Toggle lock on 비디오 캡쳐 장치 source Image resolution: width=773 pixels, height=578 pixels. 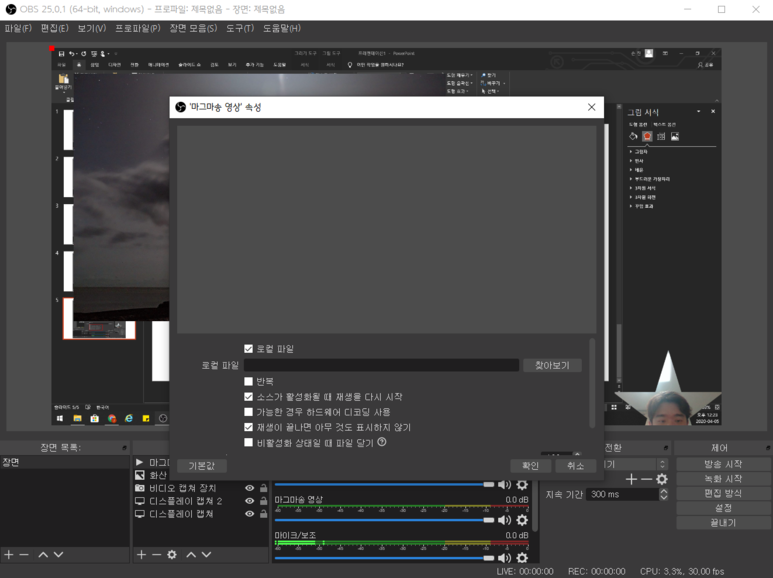pyautogui.click(x=264, y=488)
